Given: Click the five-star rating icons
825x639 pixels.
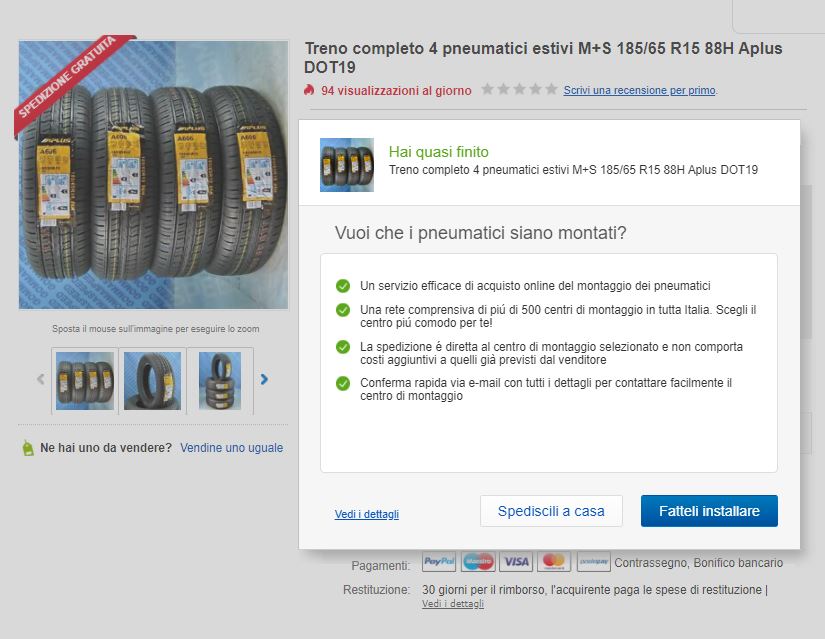Looking at the screenshot, I should tap(519, 89).
